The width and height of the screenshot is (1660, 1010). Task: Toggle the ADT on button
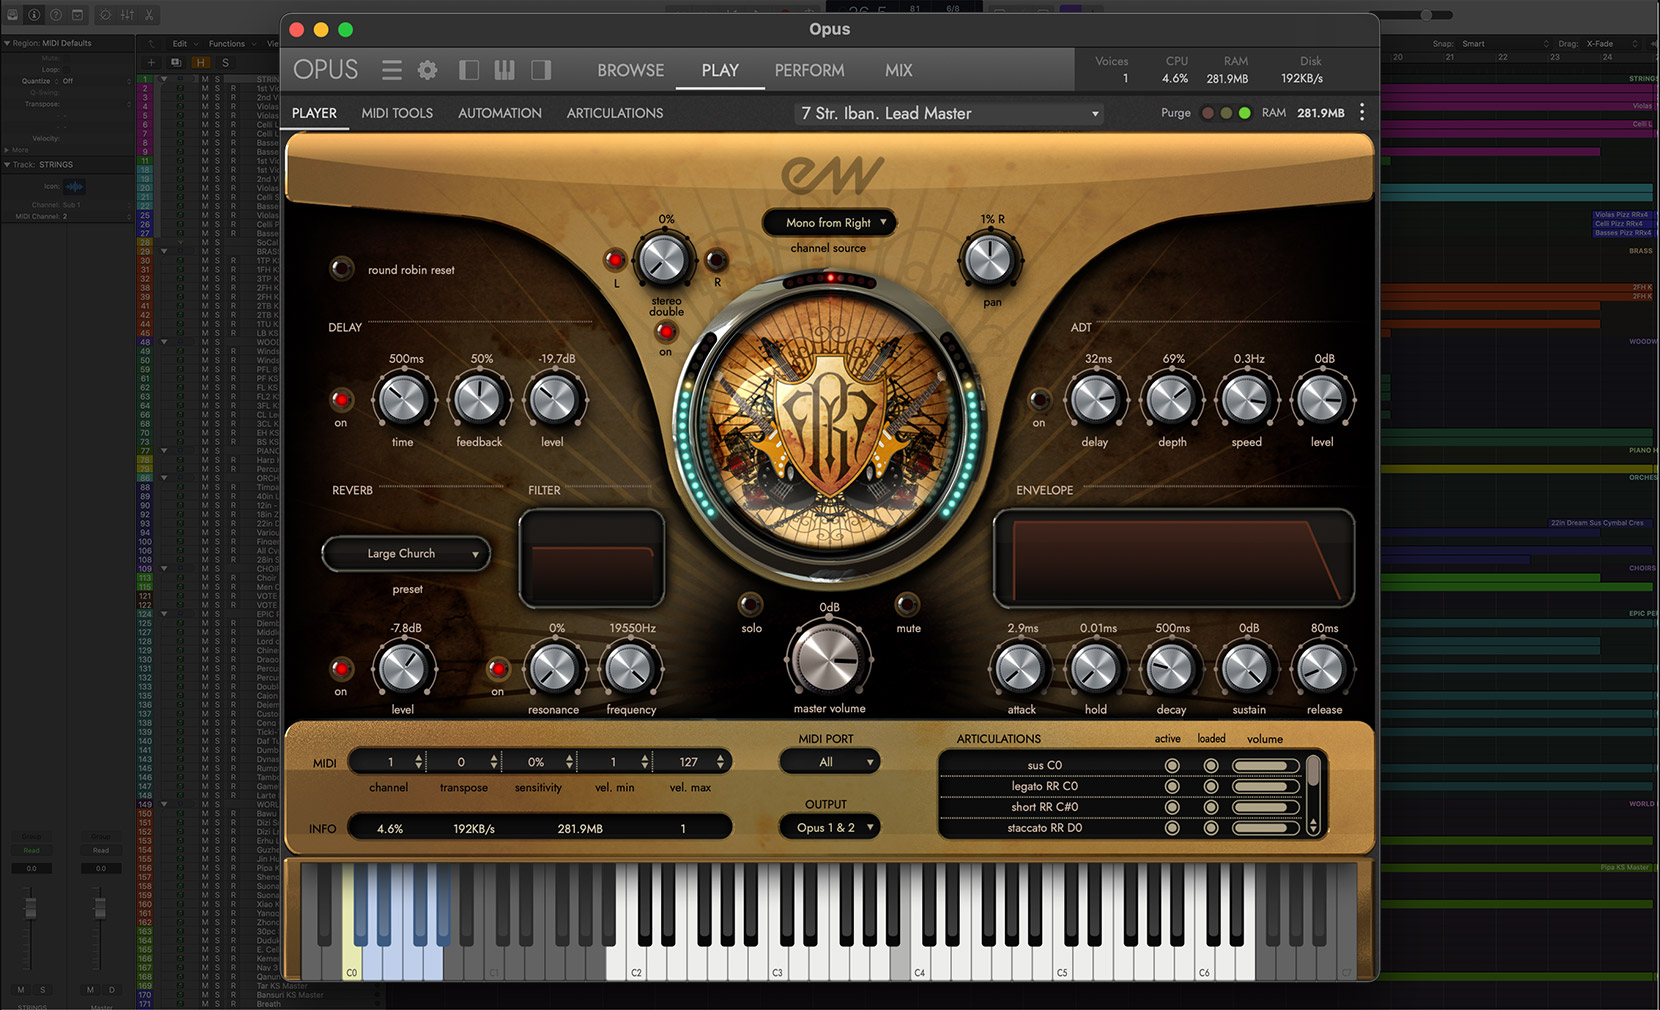click(1040, 400)
